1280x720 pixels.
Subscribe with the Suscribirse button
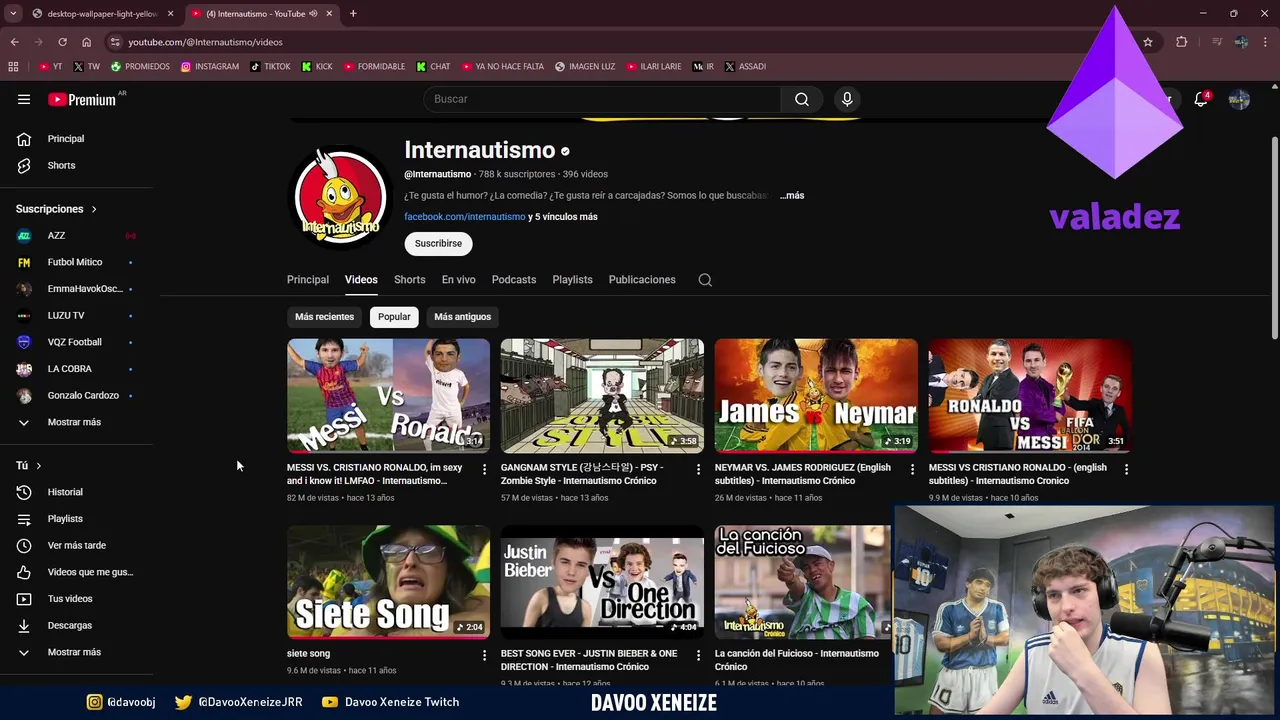(x=438, y=244)
